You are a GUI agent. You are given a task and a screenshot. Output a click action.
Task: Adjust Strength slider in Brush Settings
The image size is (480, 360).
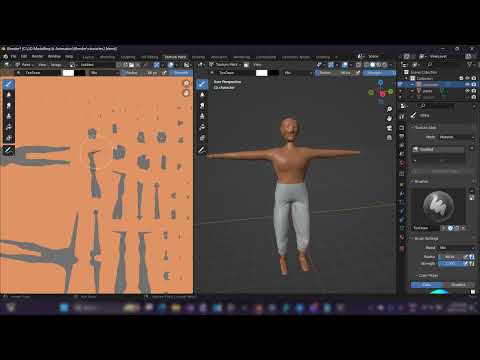click(451, 264)
